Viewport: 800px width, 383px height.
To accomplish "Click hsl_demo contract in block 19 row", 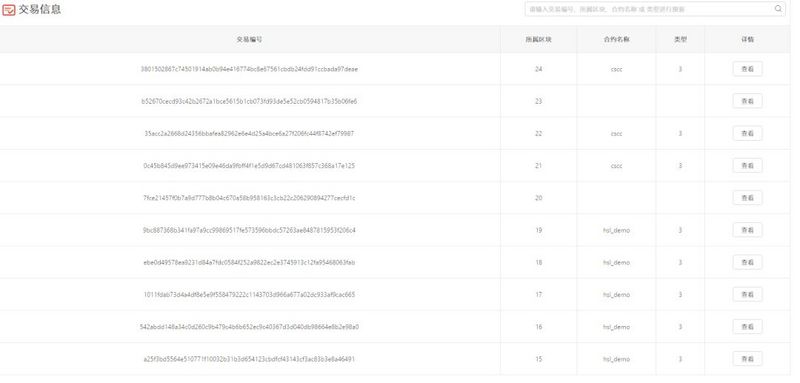I will (616, 230).
